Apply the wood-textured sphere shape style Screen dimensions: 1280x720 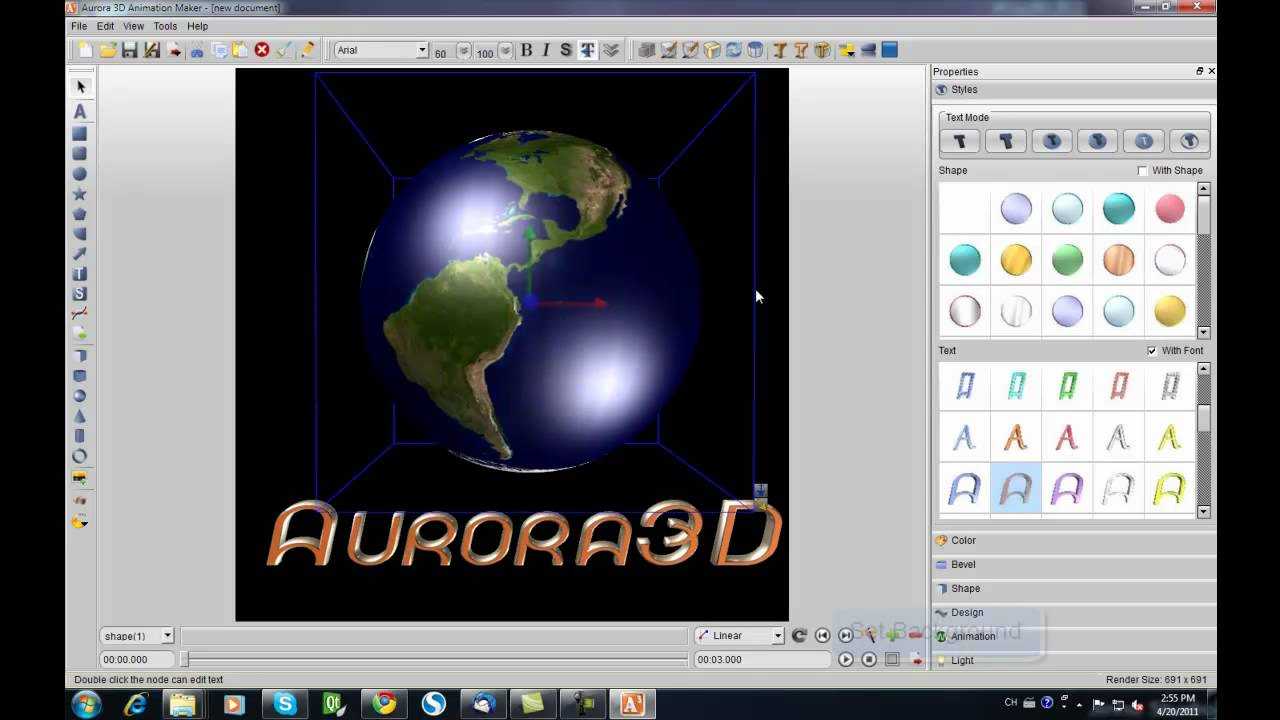pos(1119,260)
